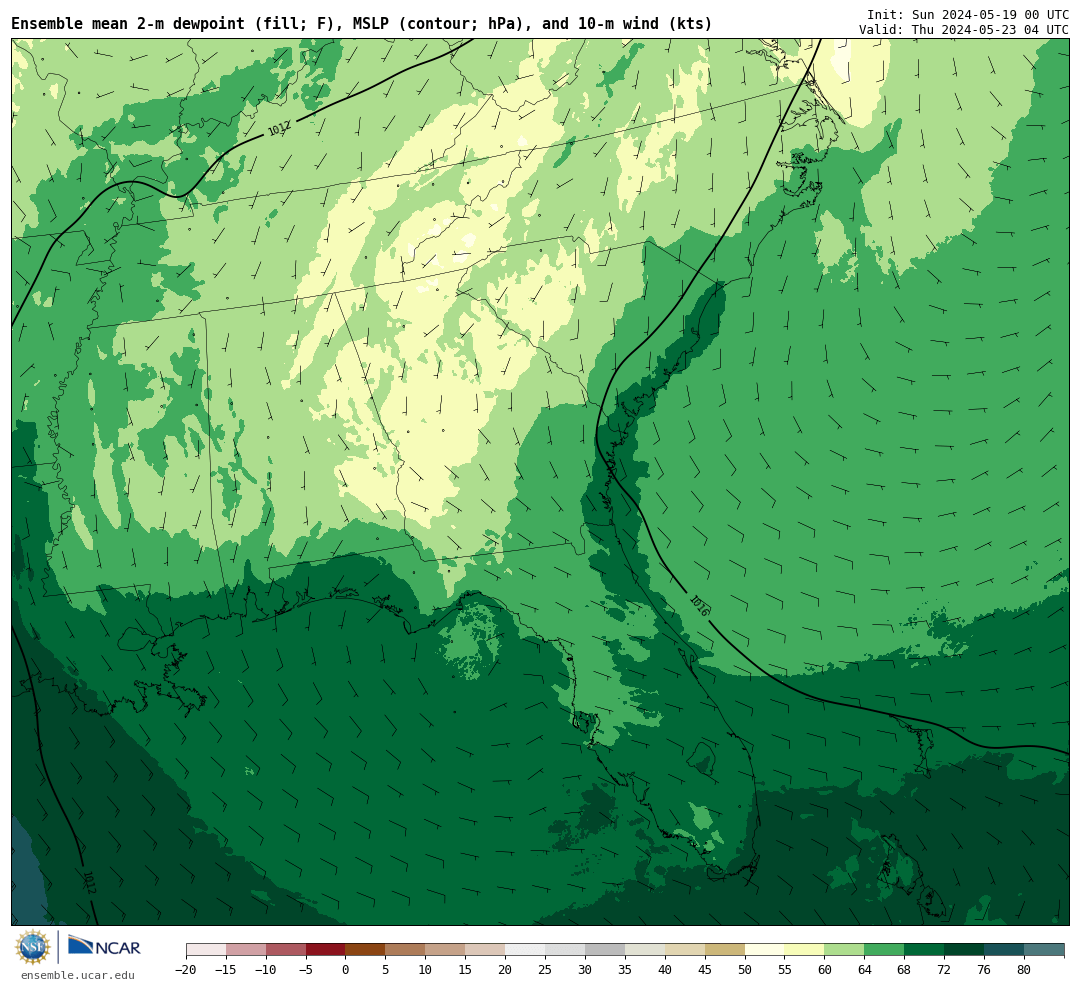This screenshot has width=1080, height=988.
Task: Open the ensemble.ucar.edu link text
Action: (x=77, y=975)
